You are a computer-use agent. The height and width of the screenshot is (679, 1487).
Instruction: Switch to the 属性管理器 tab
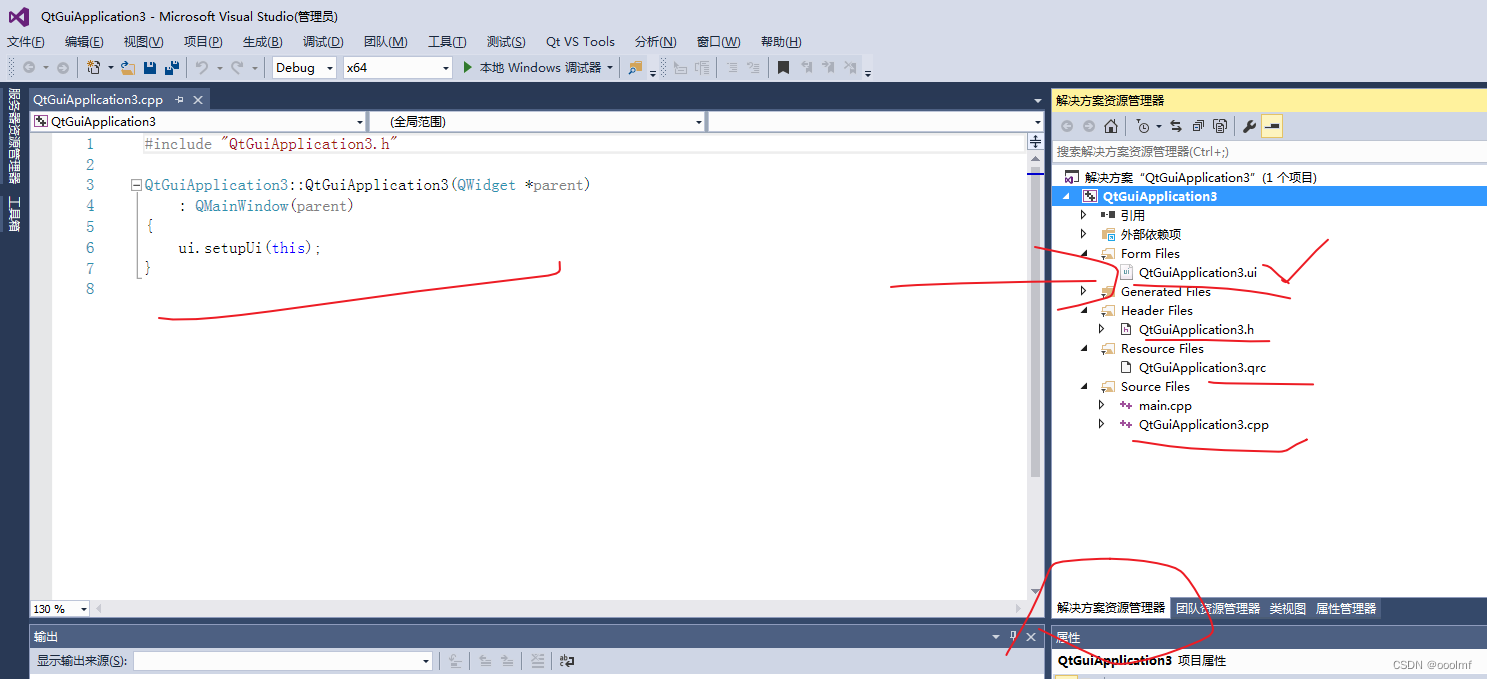click(1345, 608)
